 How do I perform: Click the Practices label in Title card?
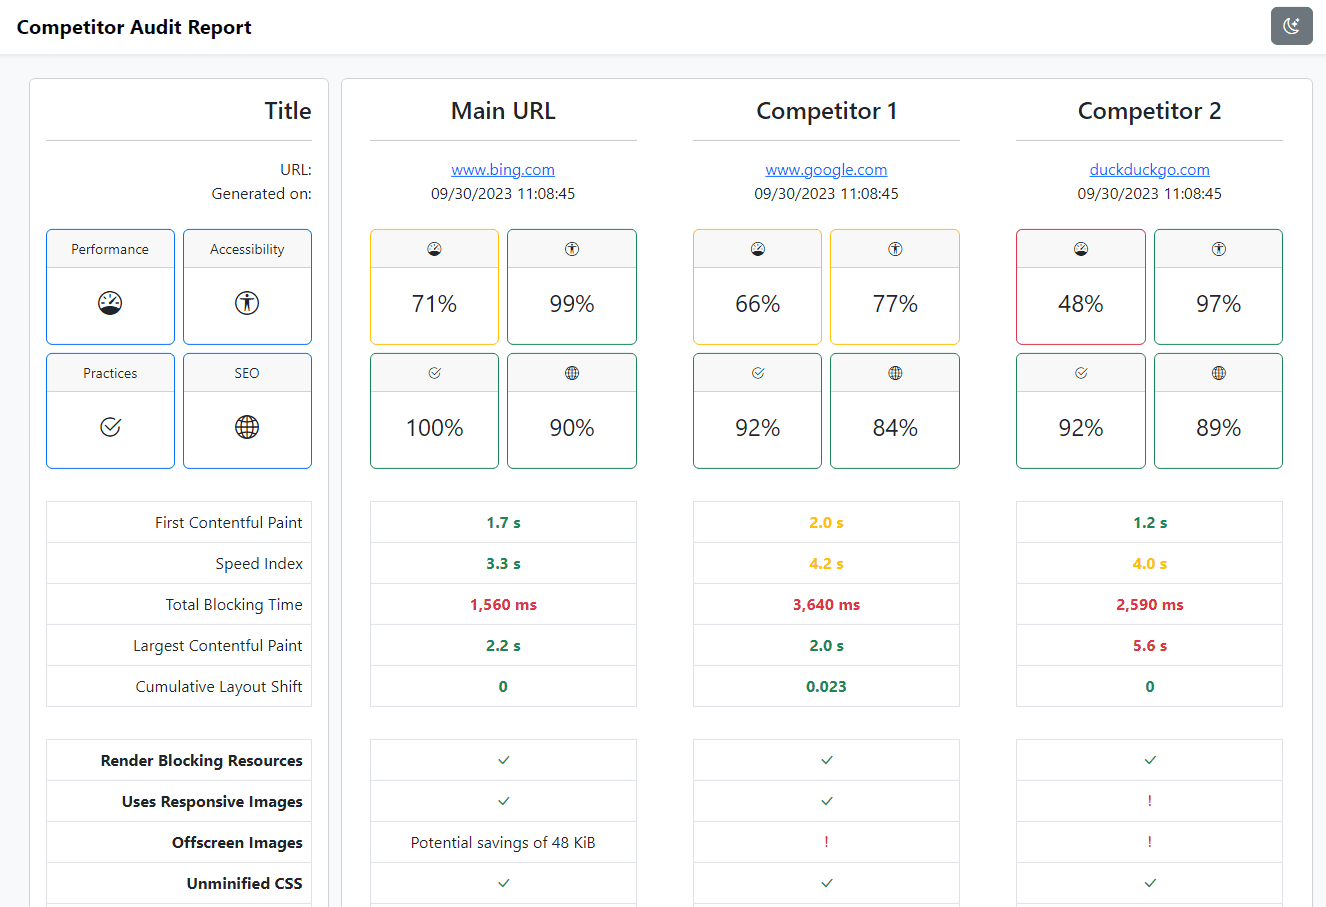pyautogui.click(x=110, y=373)
